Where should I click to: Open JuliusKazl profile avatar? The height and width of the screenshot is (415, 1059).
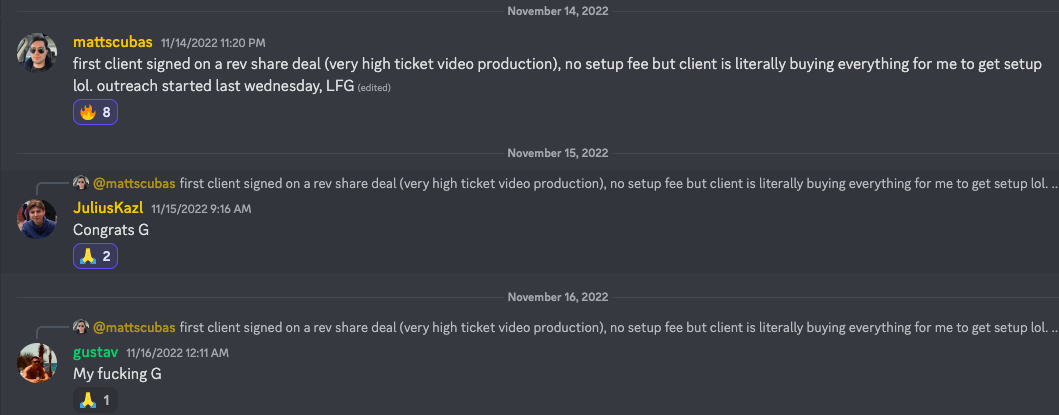[x=36, y=219]
